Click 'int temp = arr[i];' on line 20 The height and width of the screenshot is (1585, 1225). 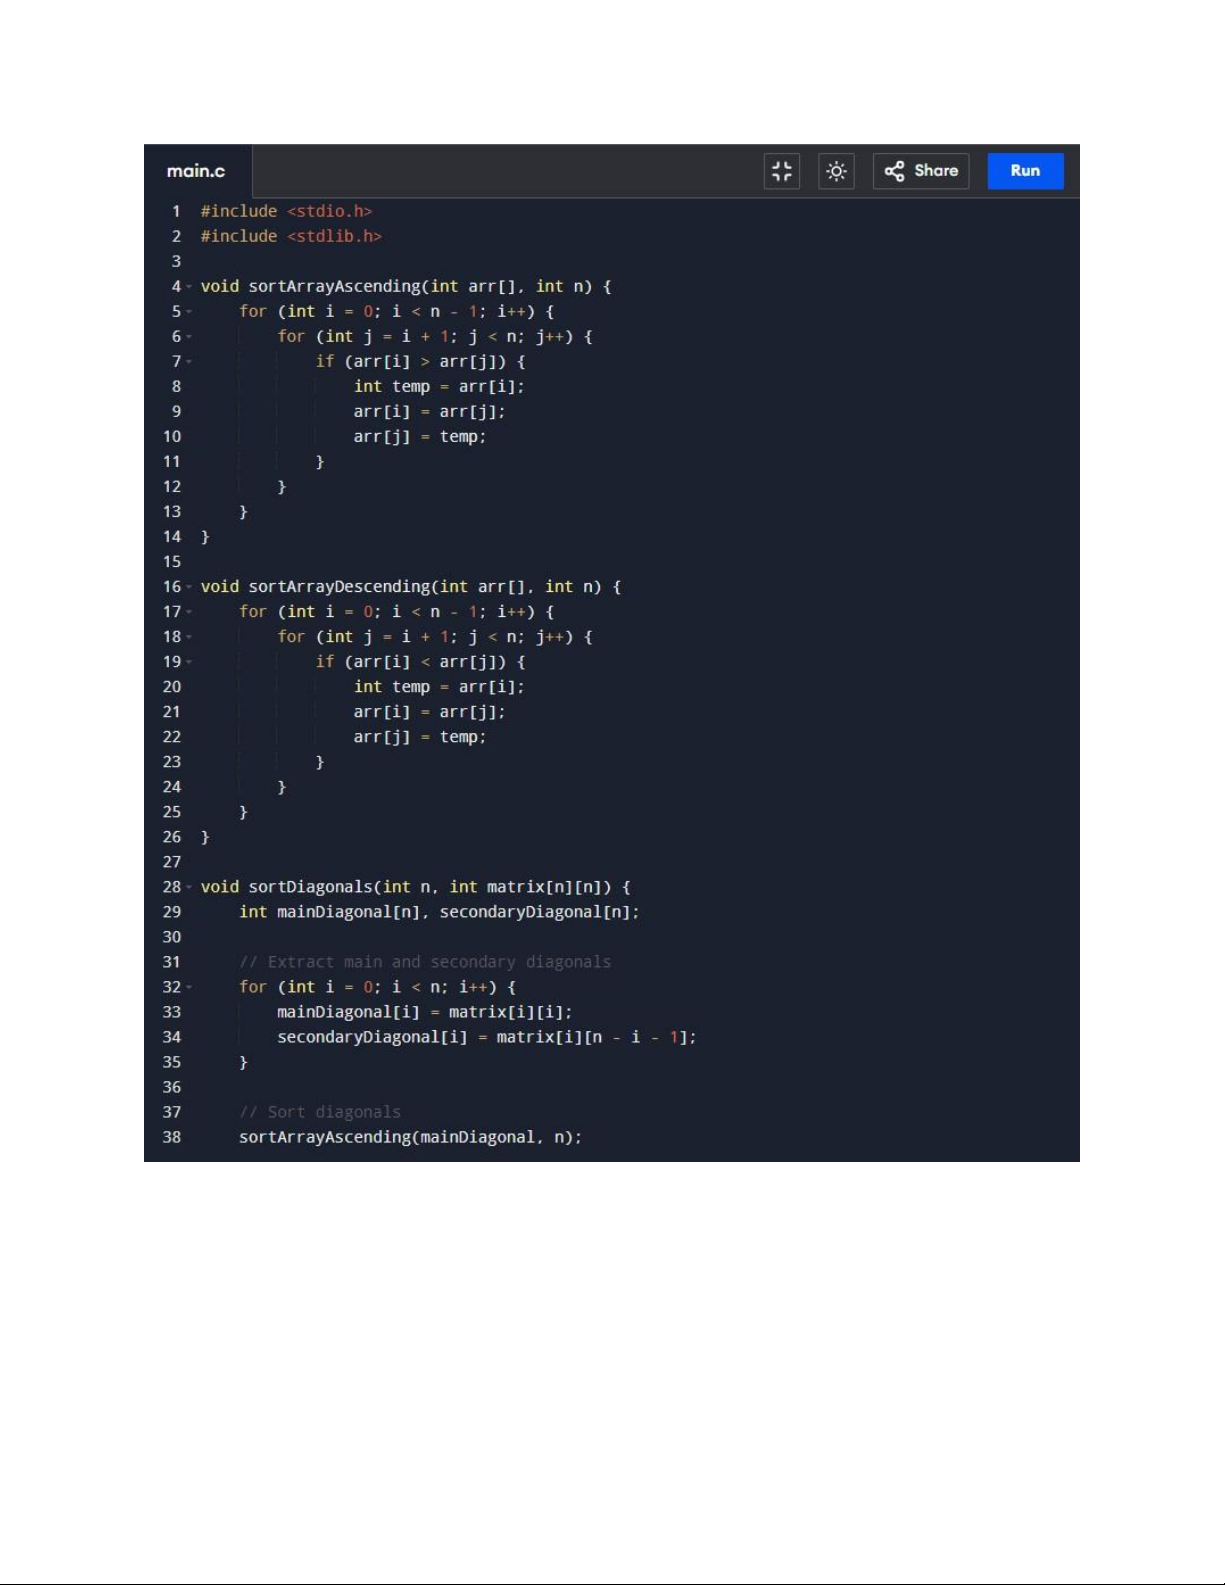click(x=439, y=686)
